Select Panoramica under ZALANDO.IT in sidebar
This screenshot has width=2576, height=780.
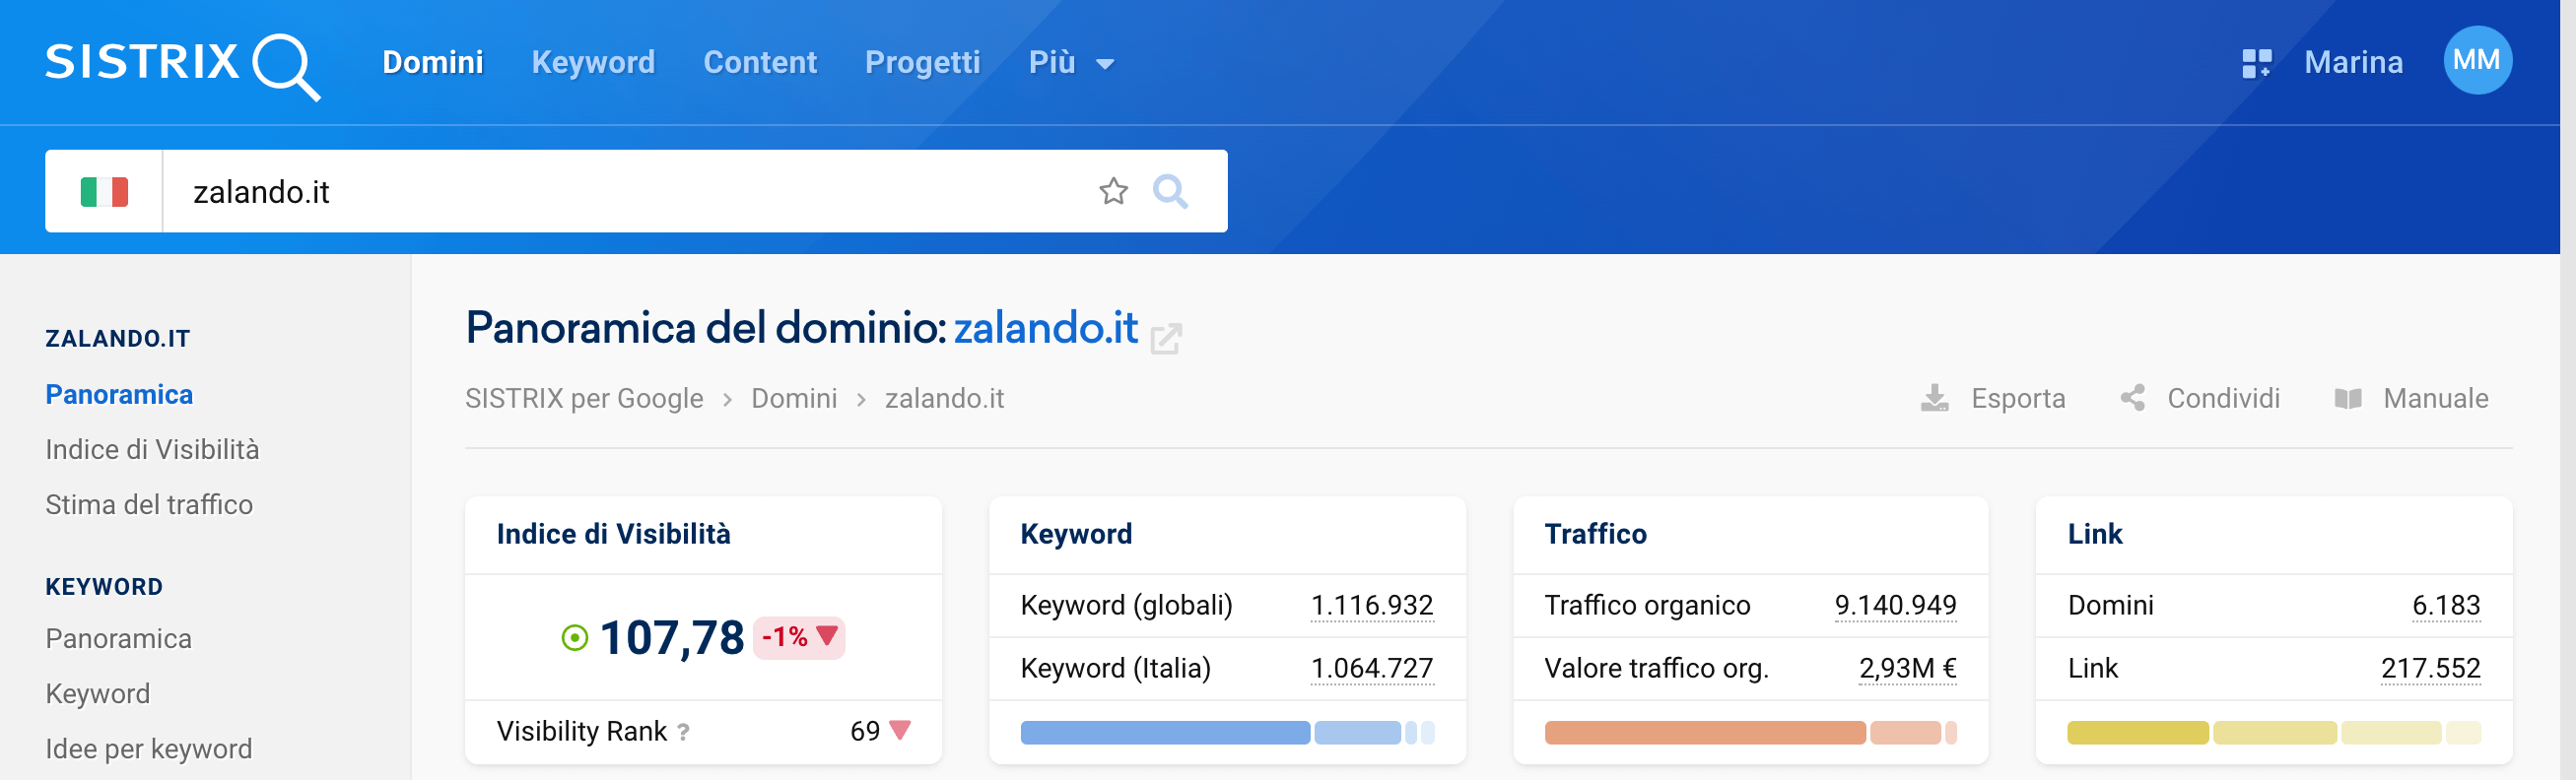point(119,394)
